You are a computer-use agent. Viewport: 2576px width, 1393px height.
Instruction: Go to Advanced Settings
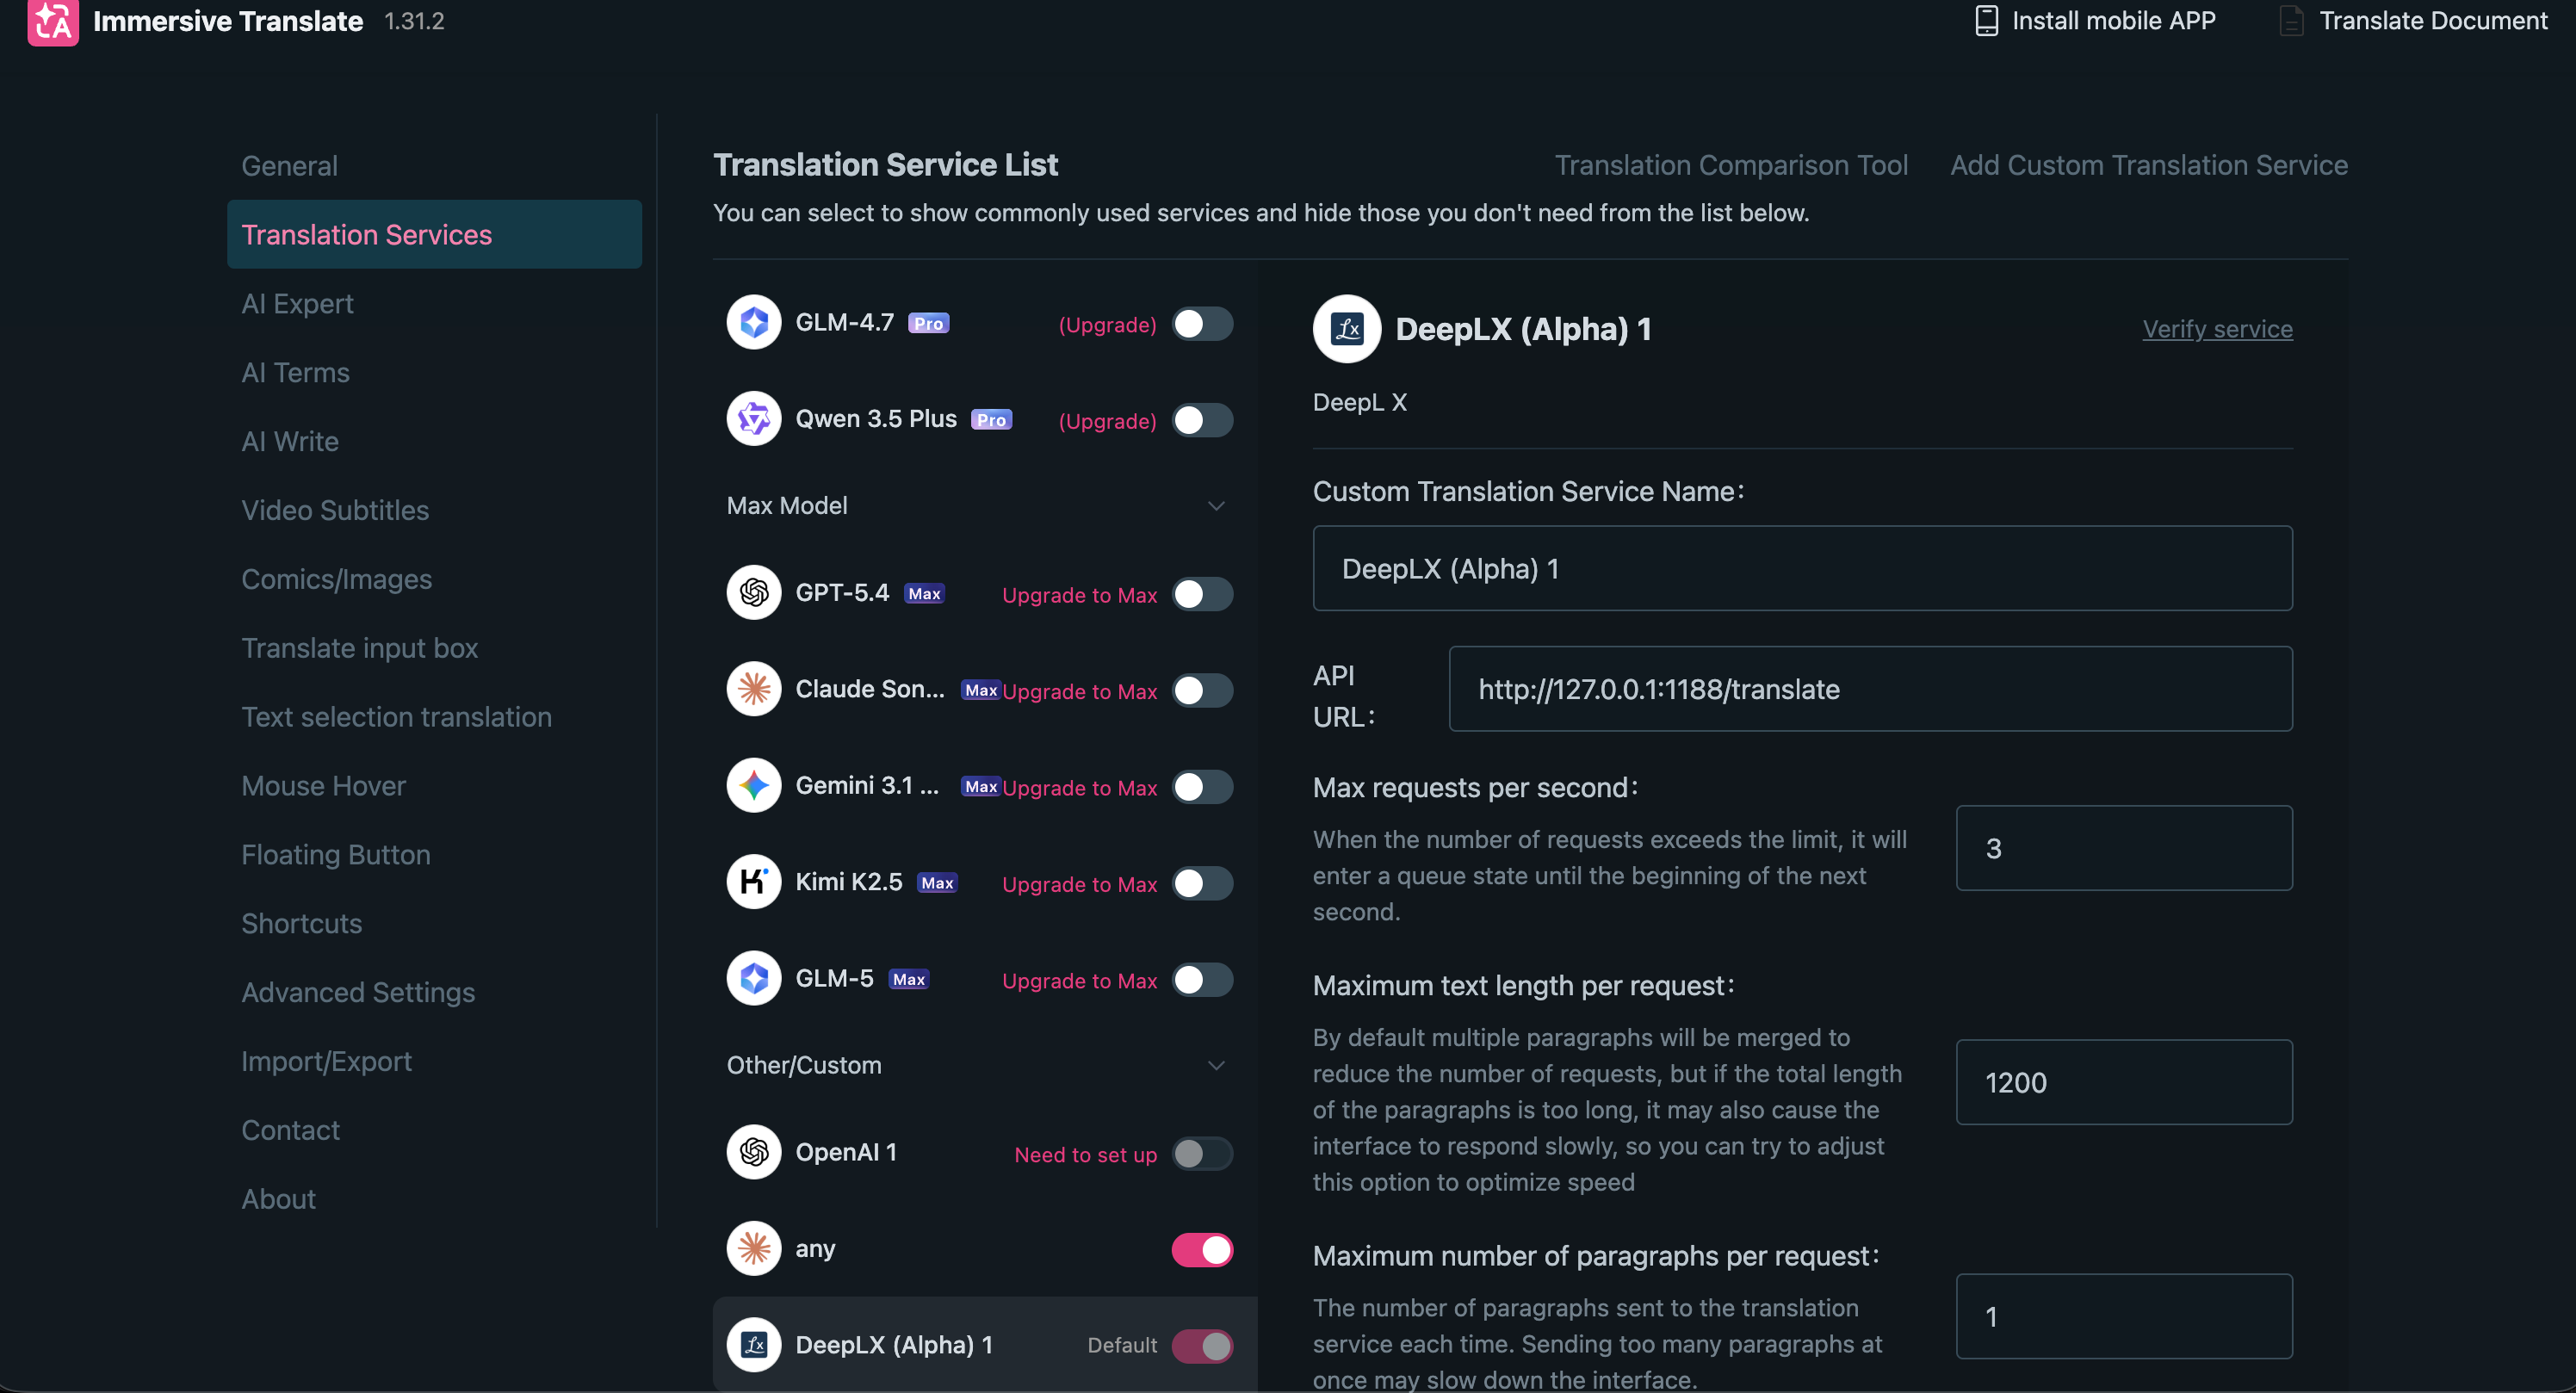click(x=434, y=993)
